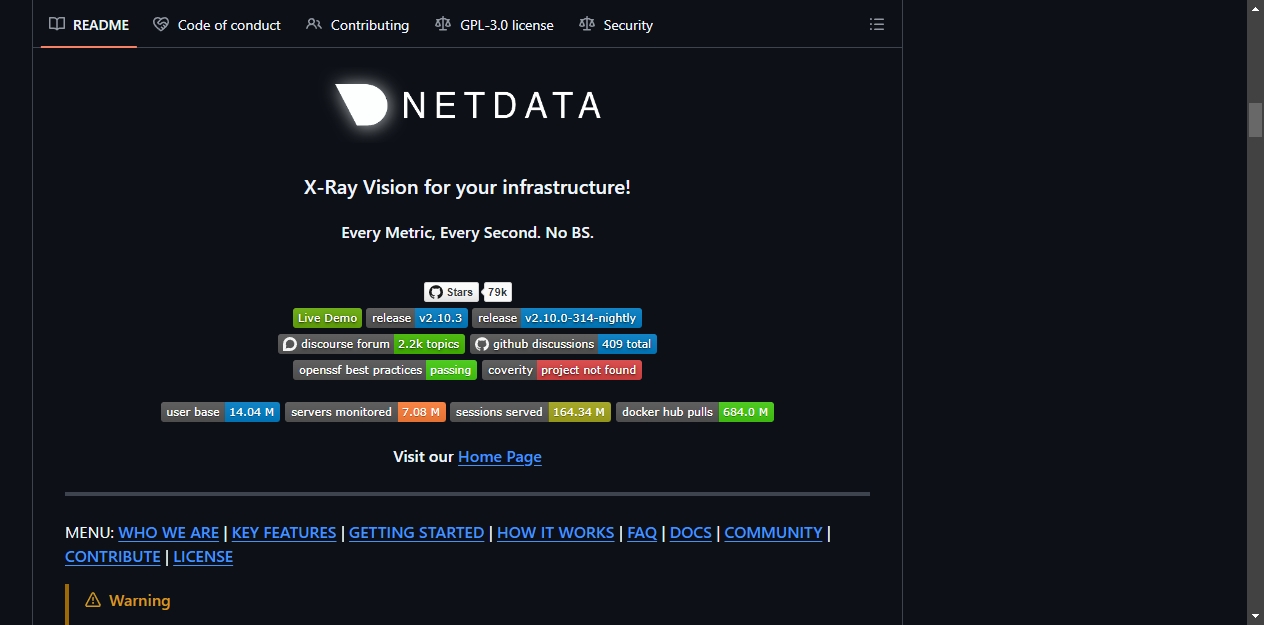This screenshot has height=625, width=1264.
Task: Switch to Code of conduct tab
Action: 217,25
